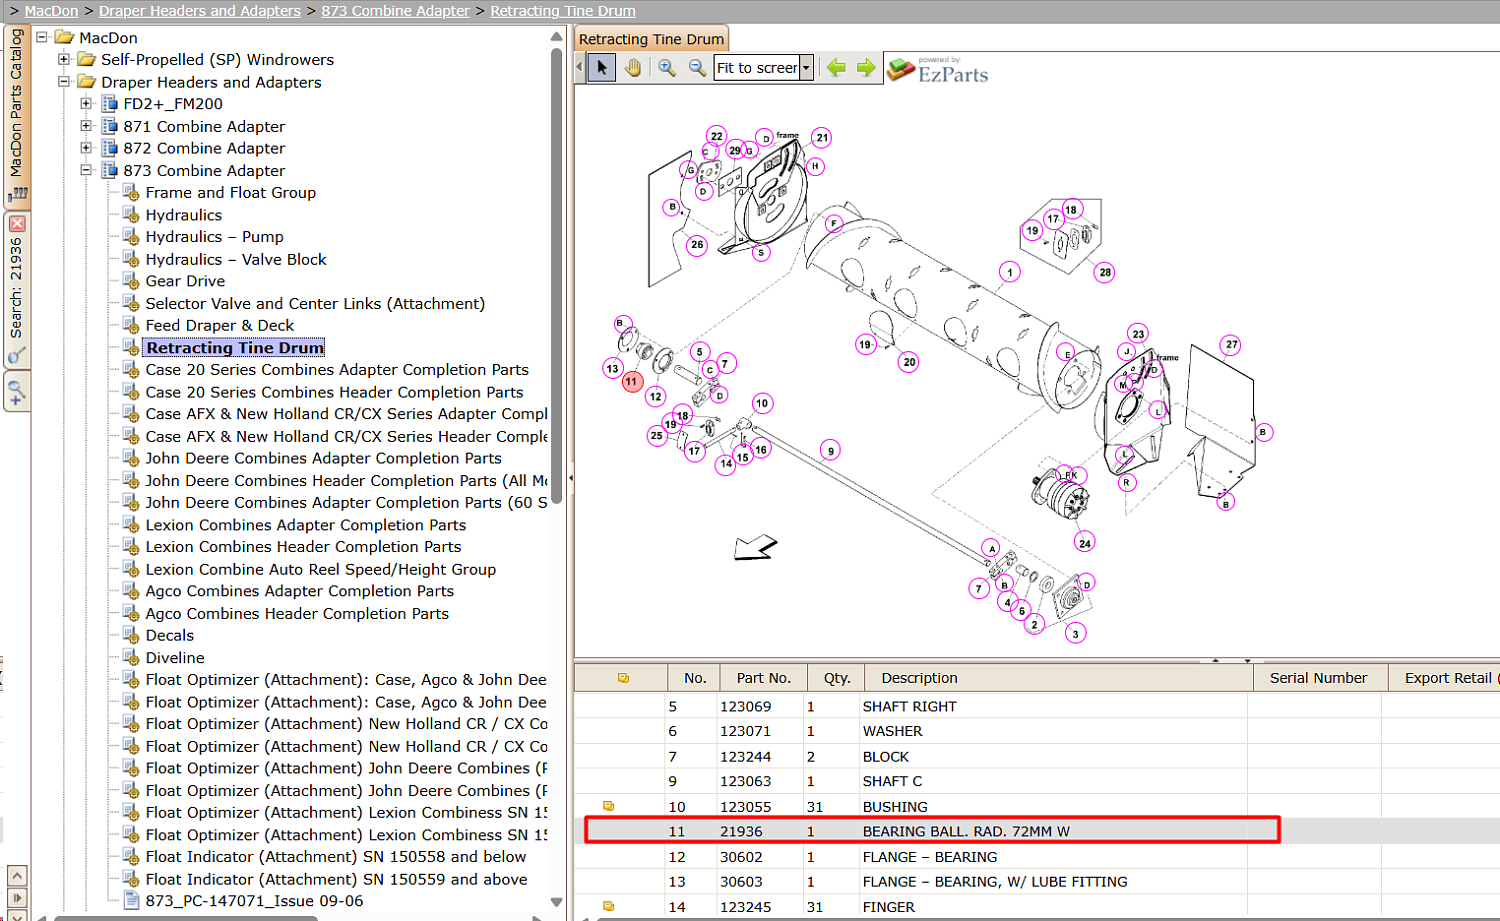Open the Frame and Float Group page
The width and height of the screenshot is (1500, 921).
click(x=230, y=193)
